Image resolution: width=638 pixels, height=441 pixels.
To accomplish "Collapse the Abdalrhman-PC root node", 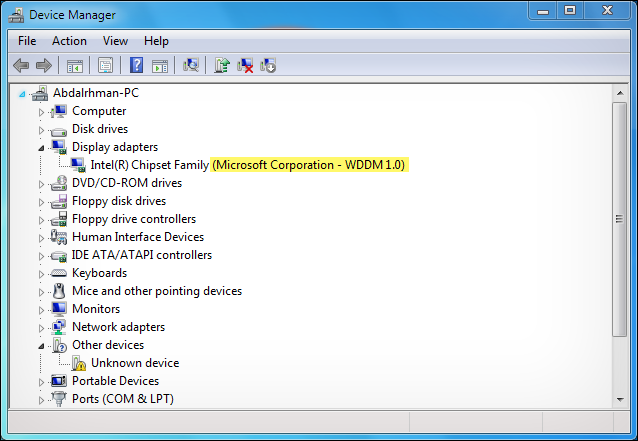I will 22,94.
